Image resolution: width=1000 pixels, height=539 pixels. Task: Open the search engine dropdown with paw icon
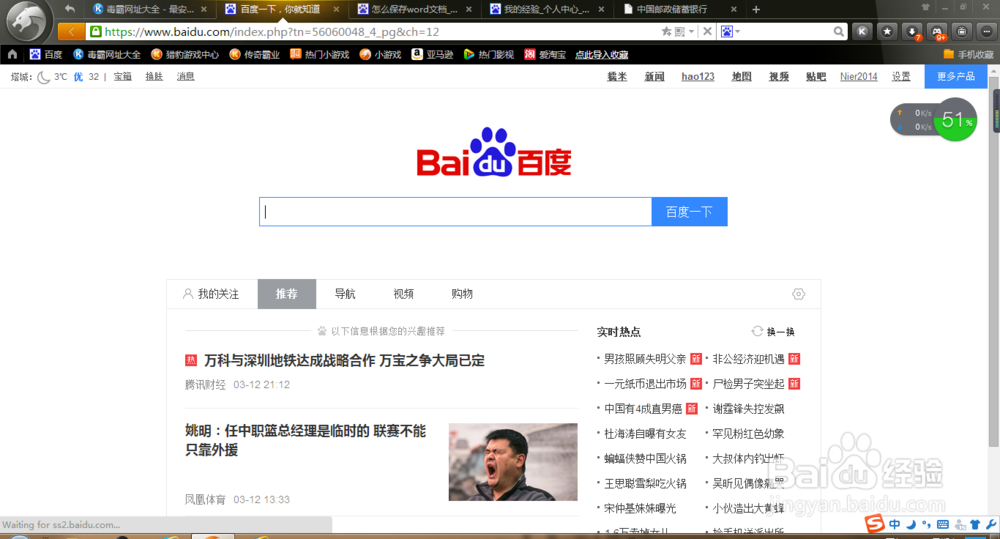730,31
